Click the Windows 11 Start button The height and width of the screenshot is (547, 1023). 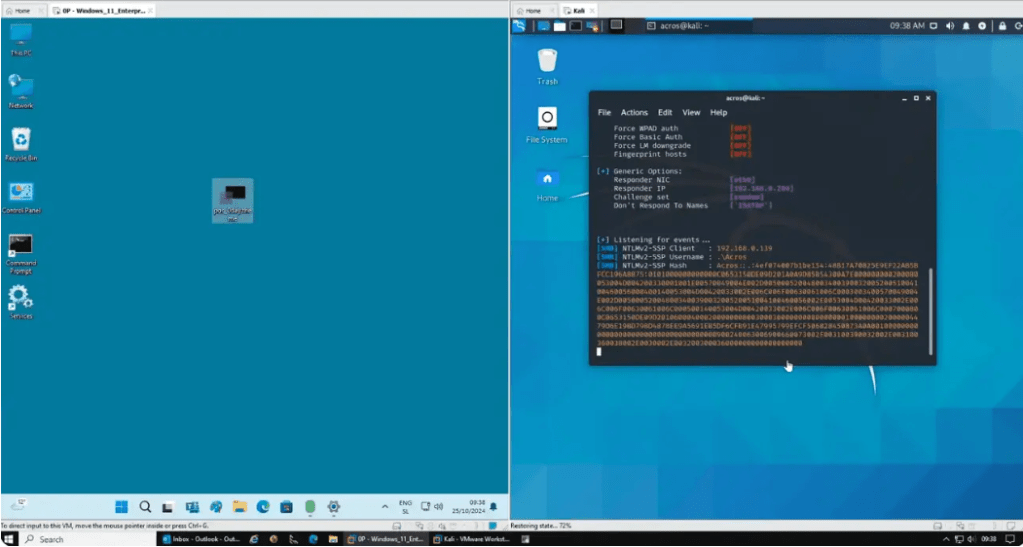[x=121, y=507]
